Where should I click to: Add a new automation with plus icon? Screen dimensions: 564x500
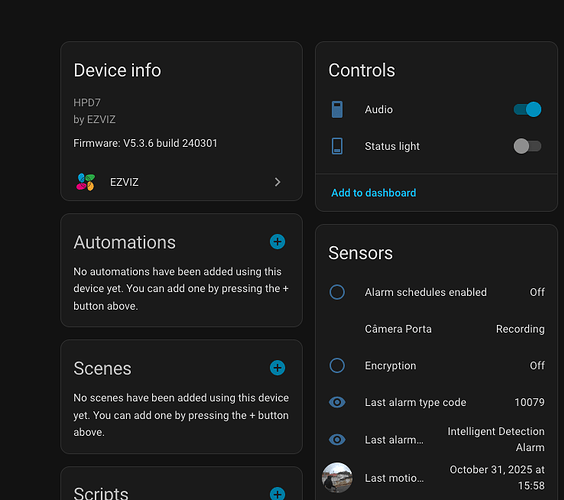[x=277, y=242]
